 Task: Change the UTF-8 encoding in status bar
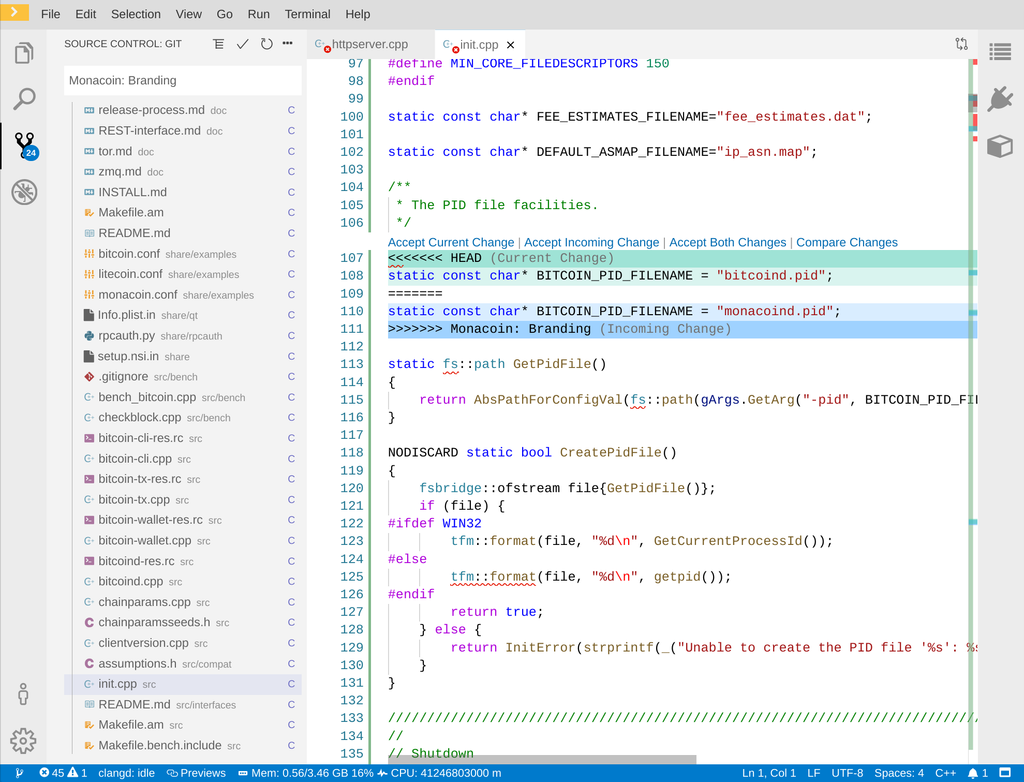pos(847,773)
